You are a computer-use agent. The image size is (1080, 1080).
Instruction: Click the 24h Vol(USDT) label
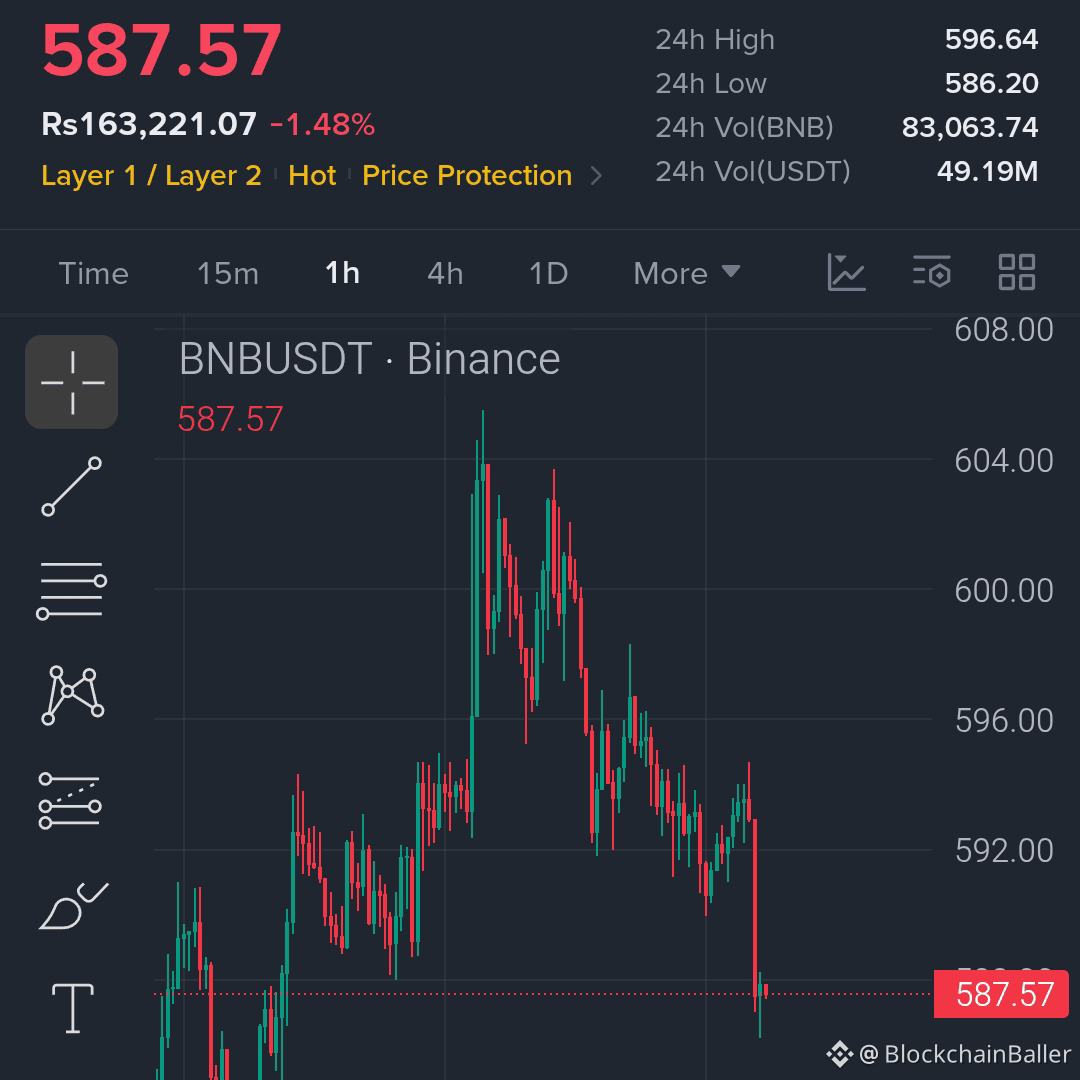pos(753,172)
